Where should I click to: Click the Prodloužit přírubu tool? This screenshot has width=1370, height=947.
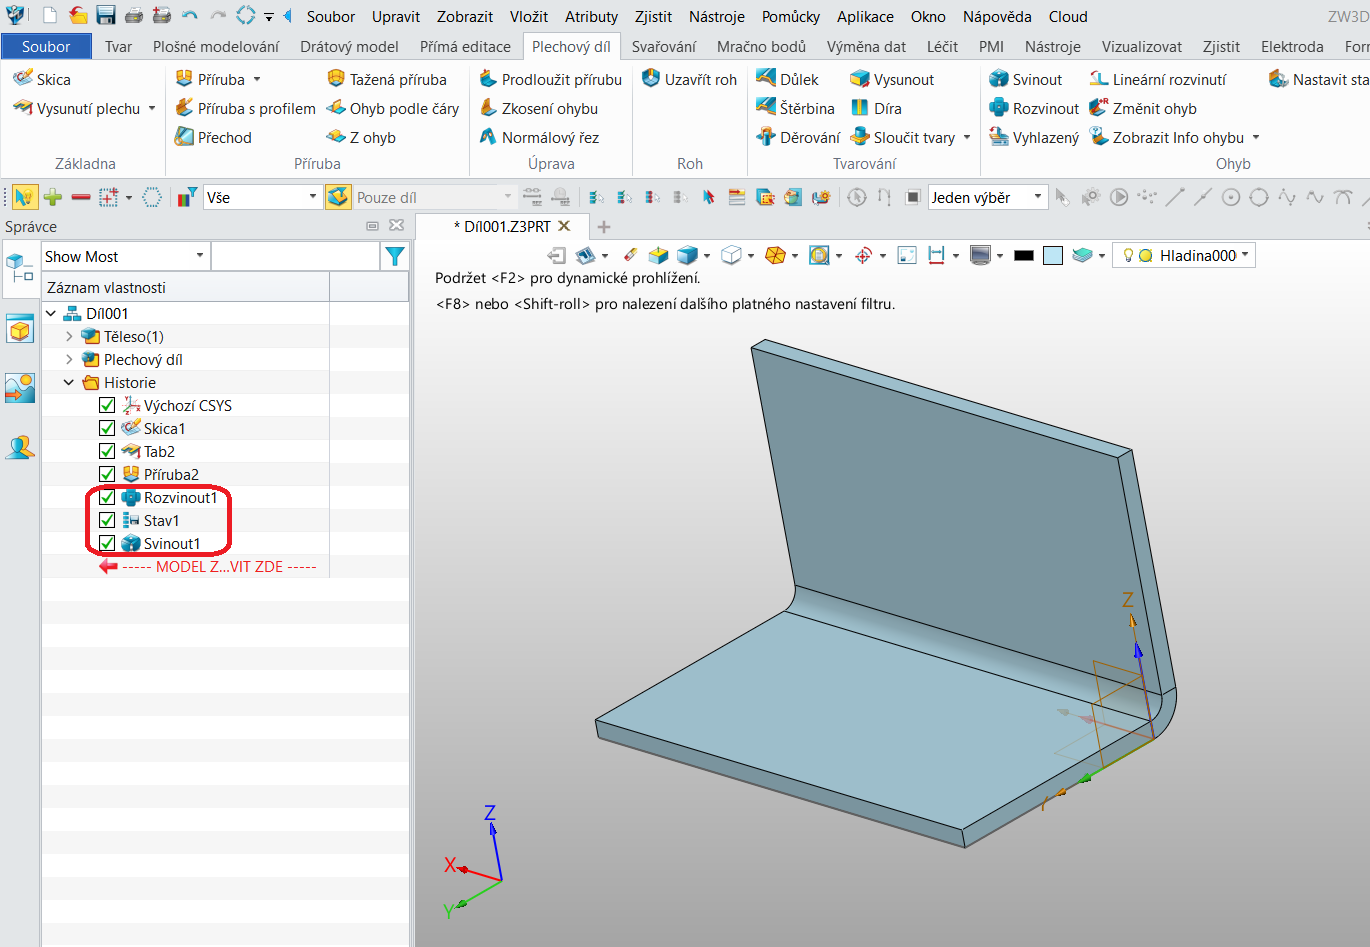[550, 79]
